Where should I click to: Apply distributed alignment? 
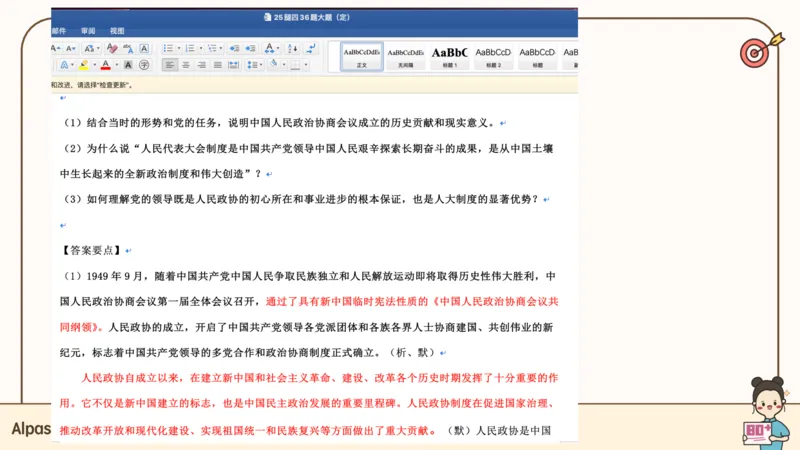click(234, 65)
